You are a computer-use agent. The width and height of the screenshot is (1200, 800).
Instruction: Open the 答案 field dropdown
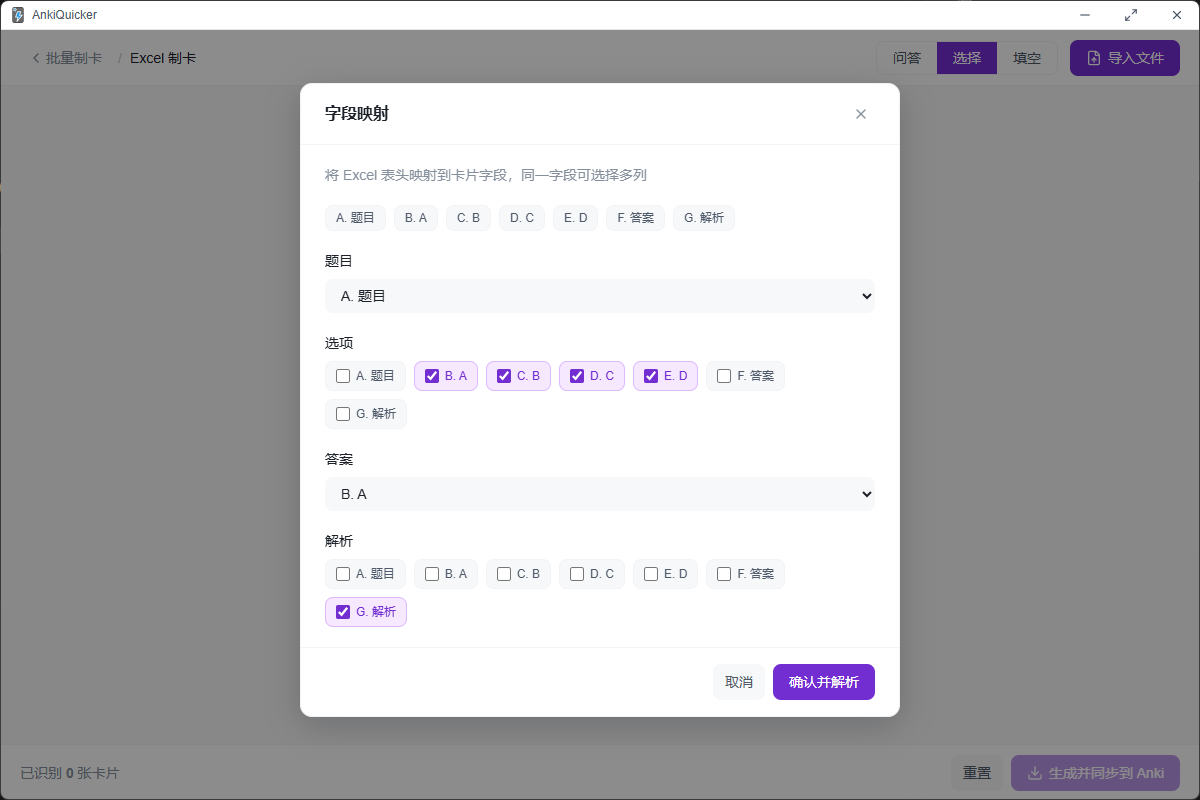(600, 494)
